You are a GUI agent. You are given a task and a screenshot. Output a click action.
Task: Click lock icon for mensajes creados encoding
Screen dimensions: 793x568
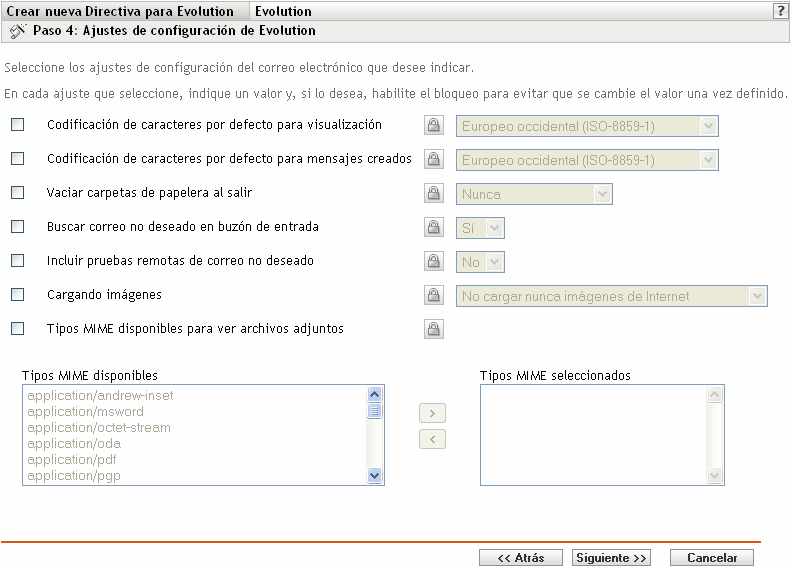click(x=433, y=159)
